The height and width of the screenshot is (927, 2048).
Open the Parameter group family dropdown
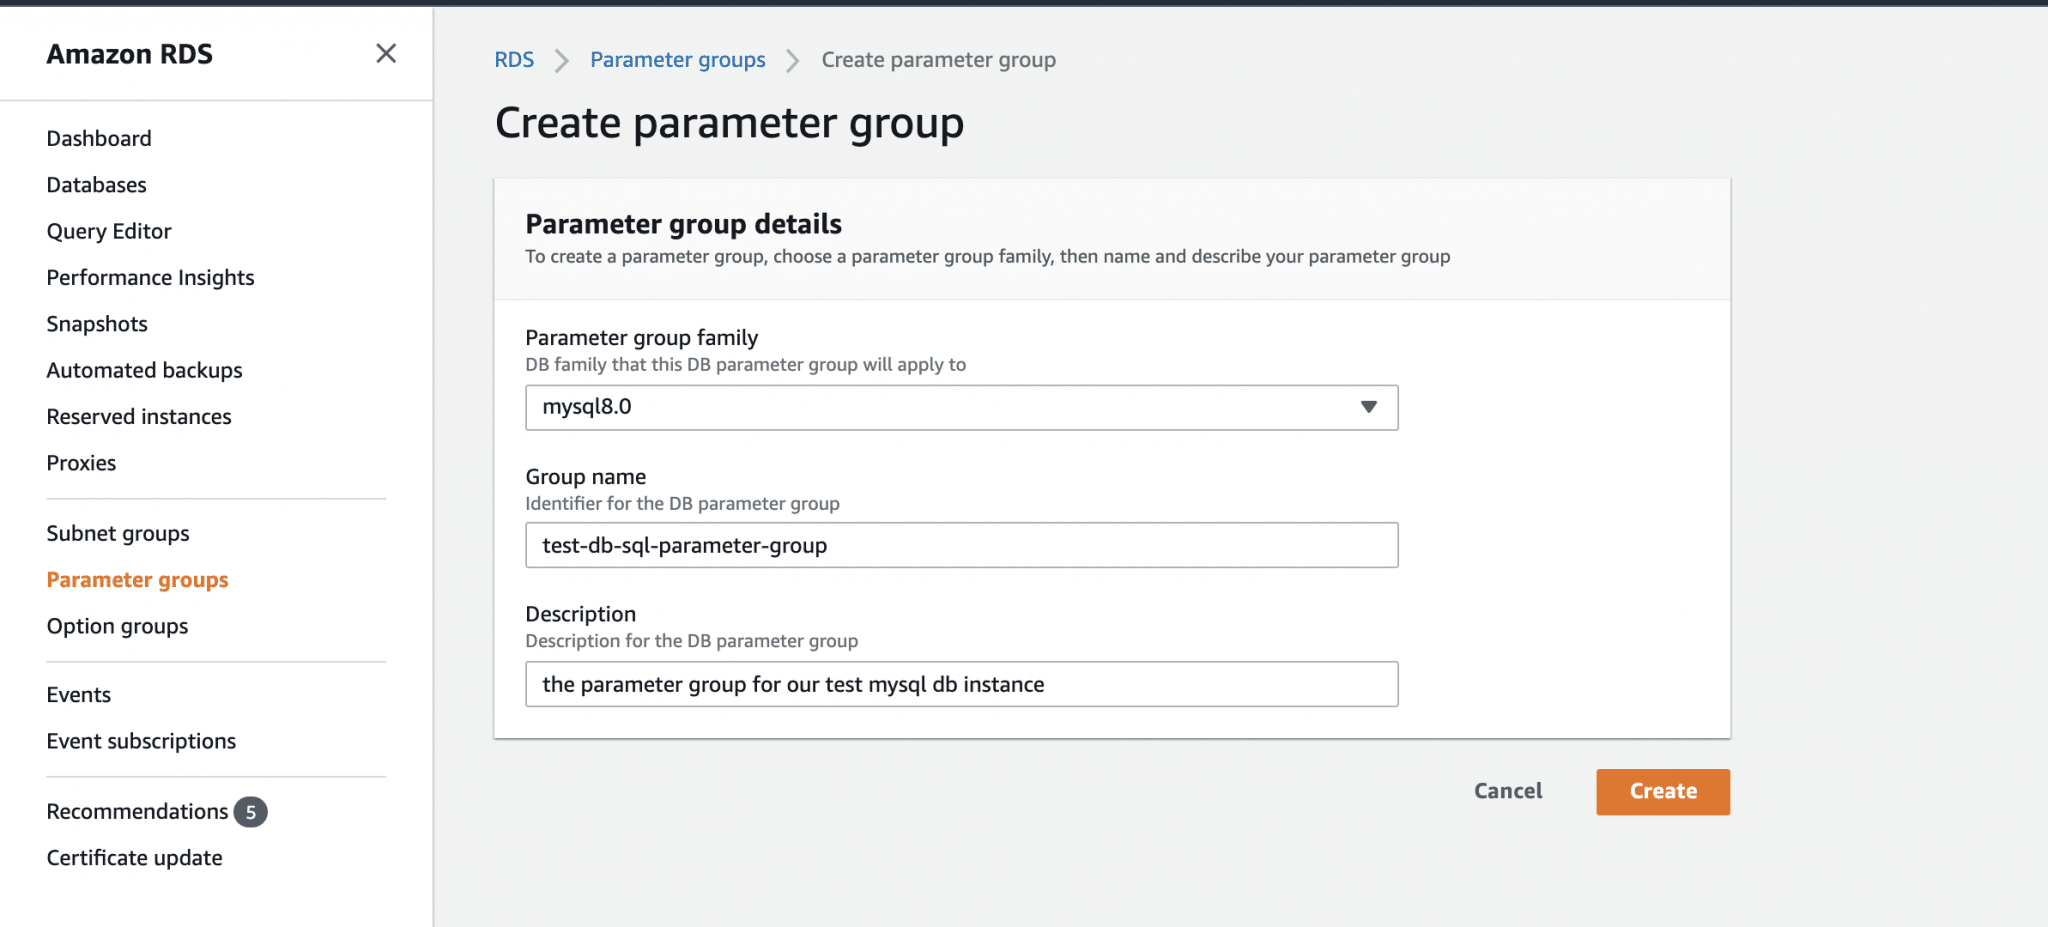coord(961,408)
